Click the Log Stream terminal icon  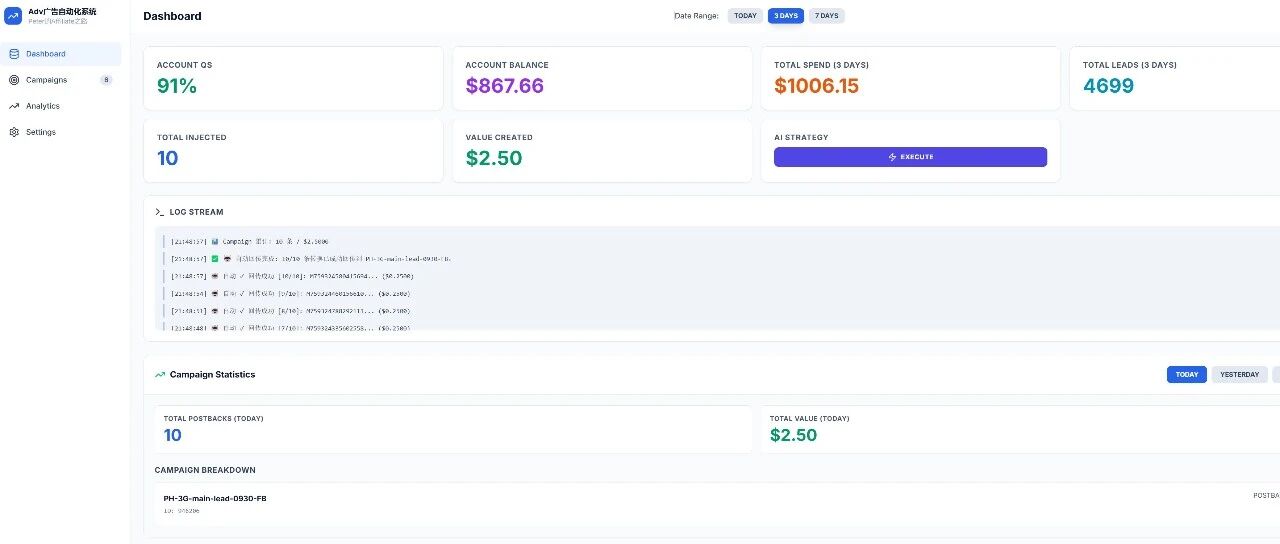click(160, 212)
